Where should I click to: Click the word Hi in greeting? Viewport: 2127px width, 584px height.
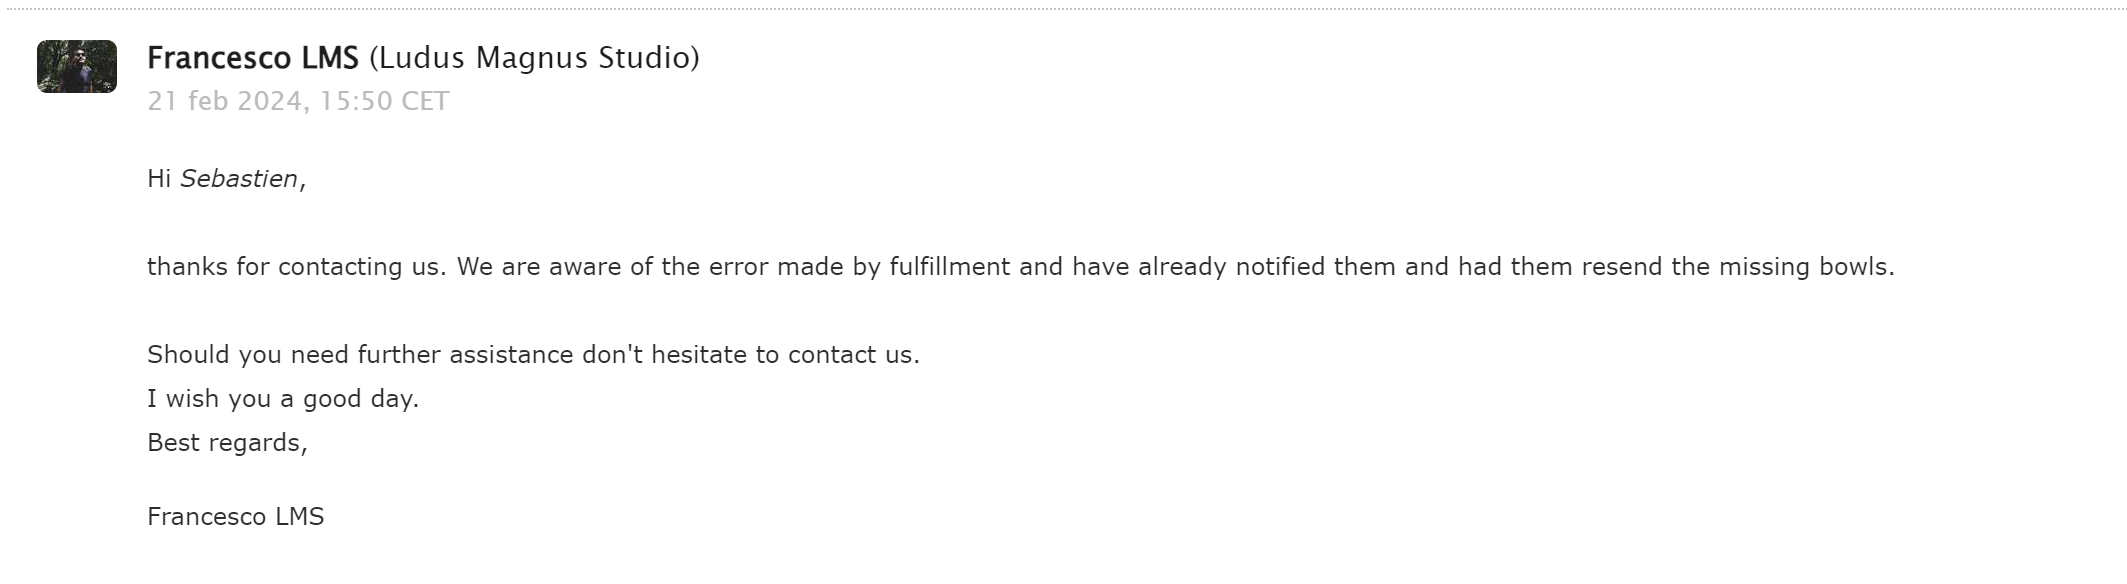pos(159,178)
